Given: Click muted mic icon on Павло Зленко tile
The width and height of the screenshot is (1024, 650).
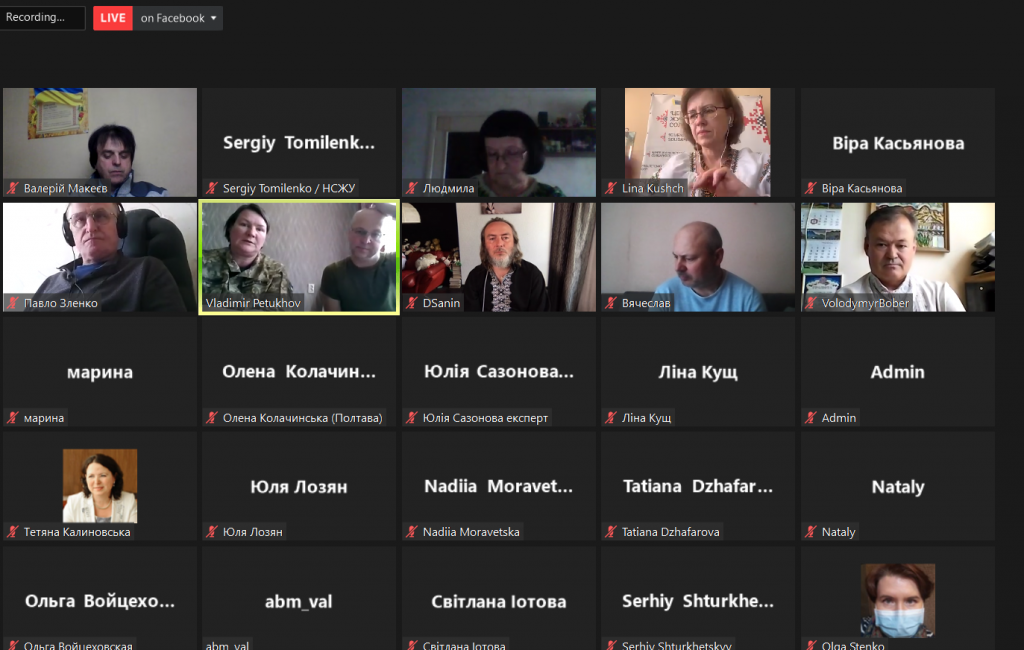Looking at the screenshot, I should pyautogui.click(x=13, y=303).
